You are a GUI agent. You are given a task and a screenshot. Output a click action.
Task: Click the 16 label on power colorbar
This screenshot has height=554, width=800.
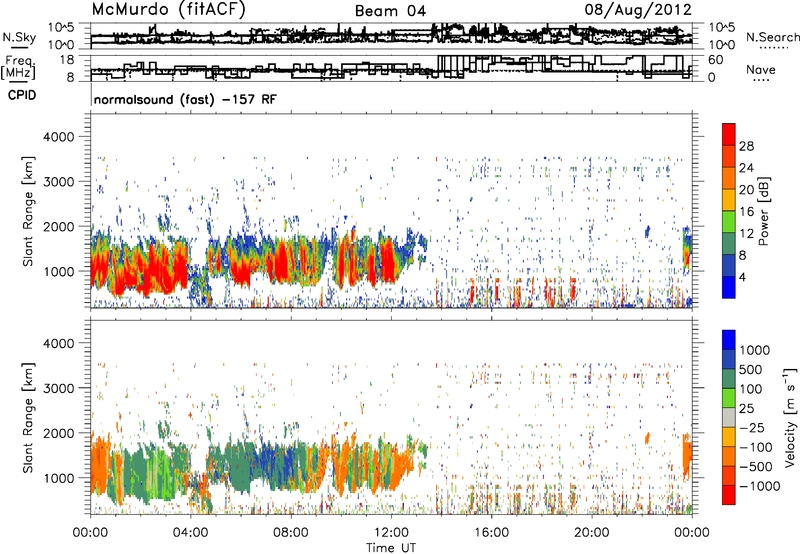[x=746, y=212]
